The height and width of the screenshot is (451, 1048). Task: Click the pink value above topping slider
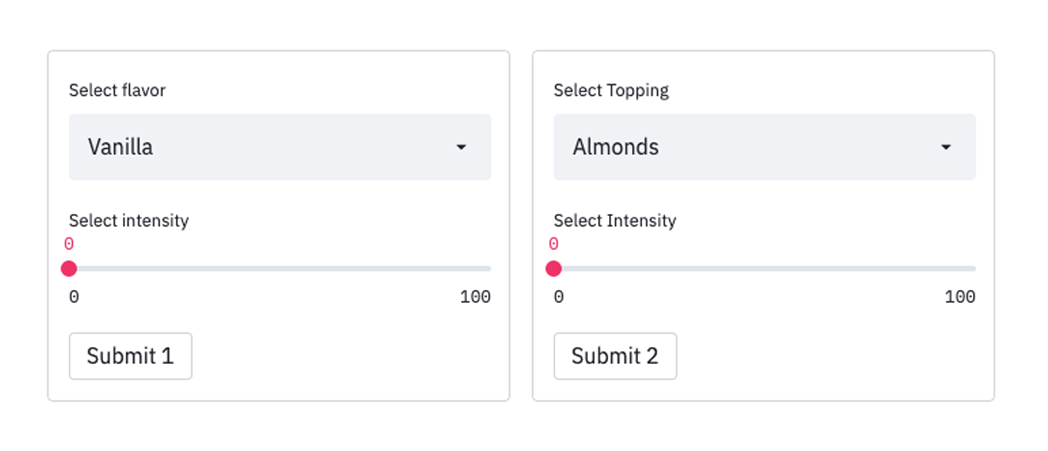554,244
